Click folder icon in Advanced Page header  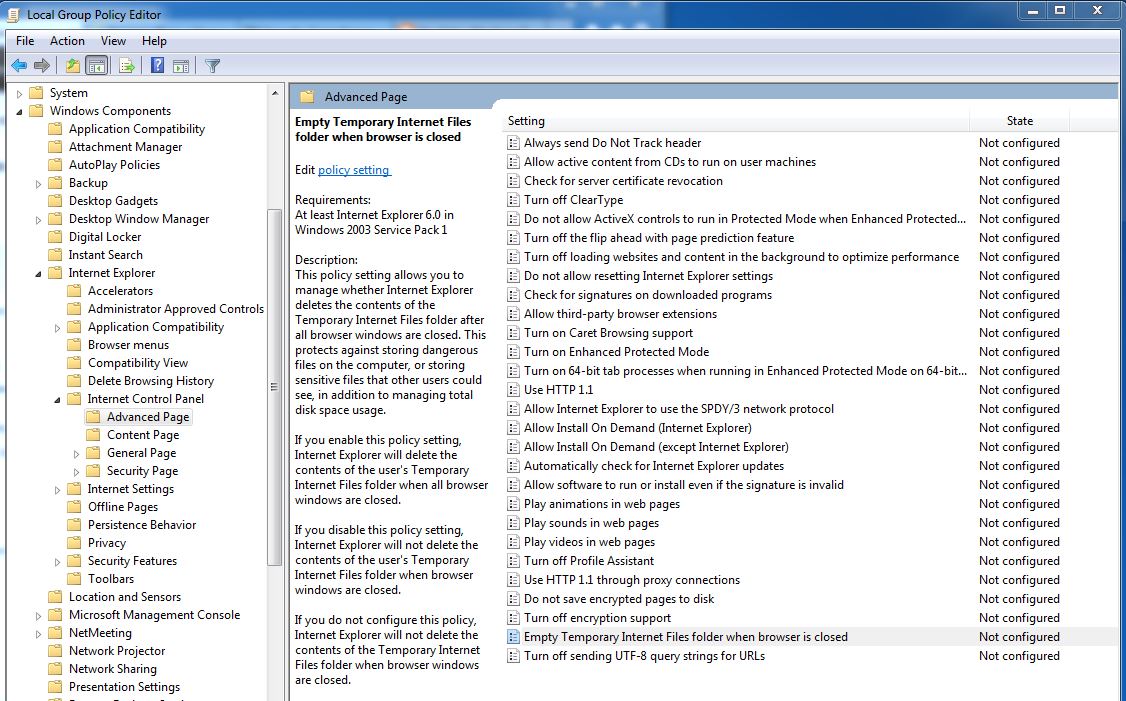tap(307, 96)
